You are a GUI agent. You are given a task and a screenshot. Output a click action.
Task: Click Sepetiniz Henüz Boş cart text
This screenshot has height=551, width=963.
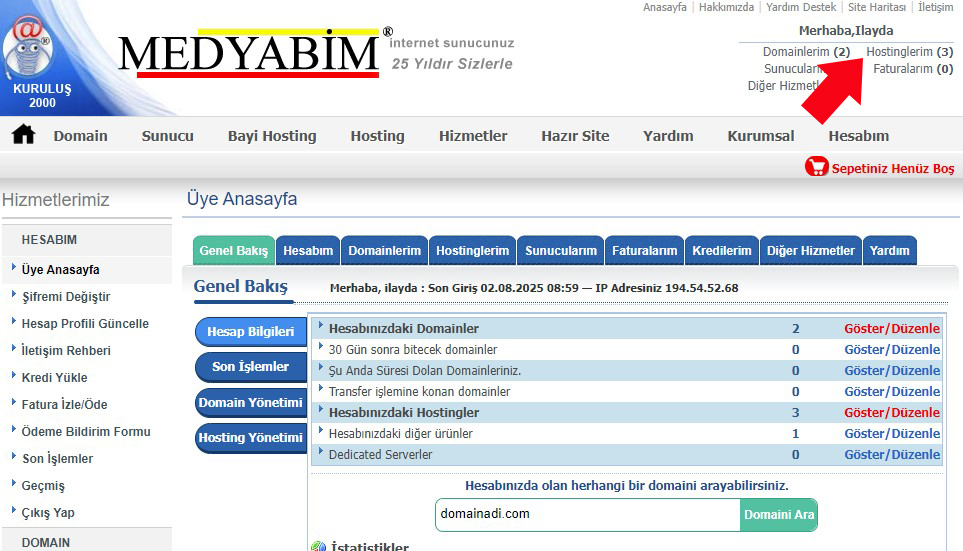click(x=893, y=168)
